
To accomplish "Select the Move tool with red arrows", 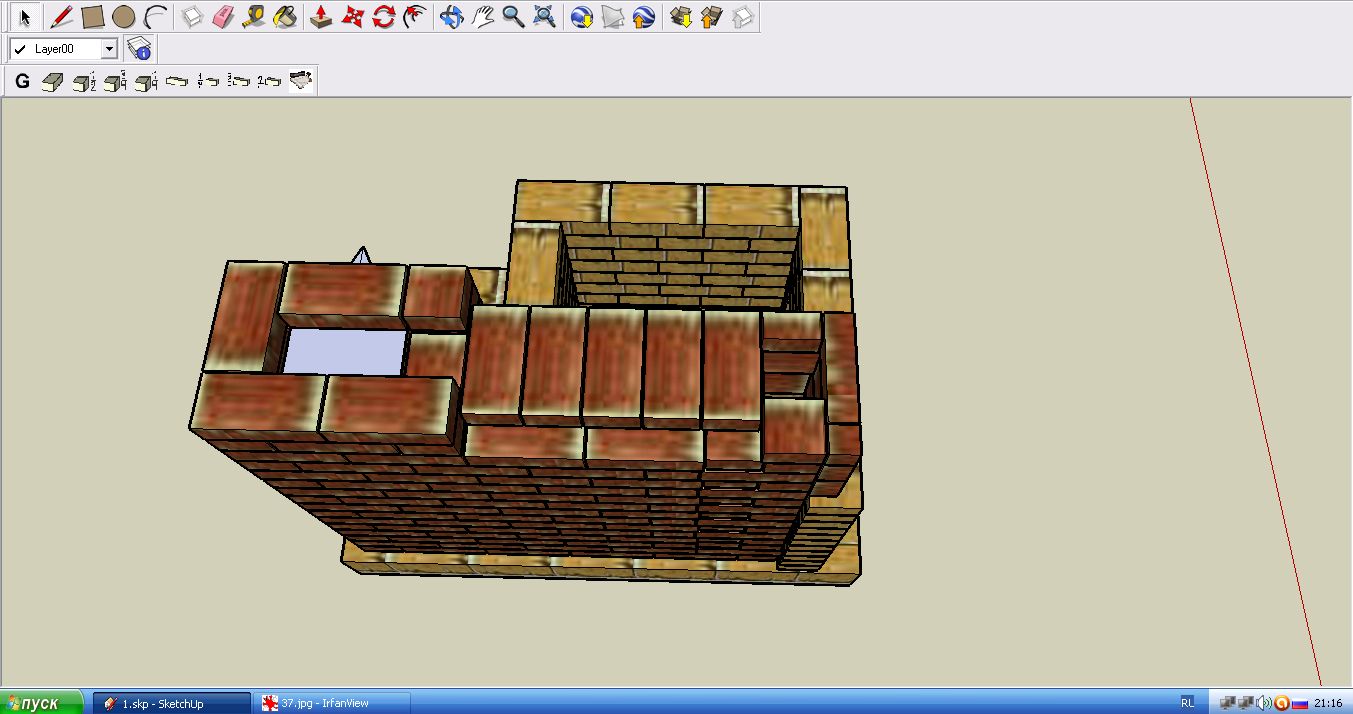I will 352,17.
